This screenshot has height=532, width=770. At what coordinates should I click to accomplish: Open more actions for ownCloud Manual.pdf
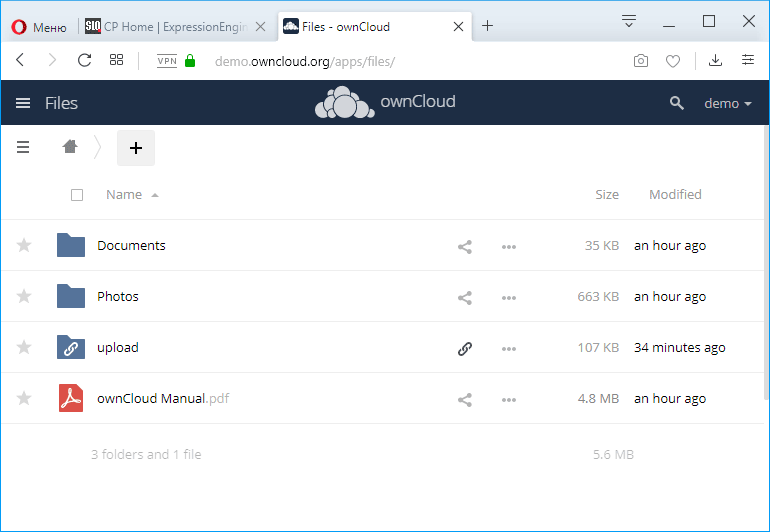coord(509,400)
